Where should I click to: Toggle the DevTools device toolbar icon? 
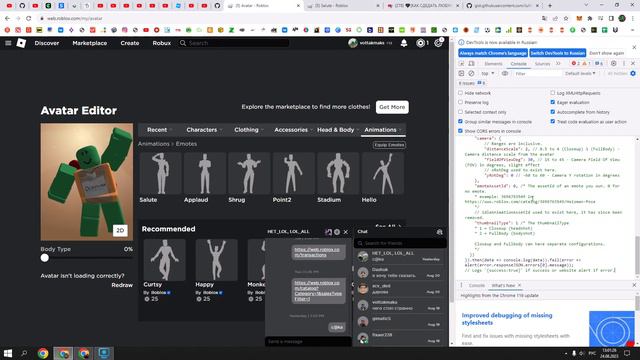471,64
